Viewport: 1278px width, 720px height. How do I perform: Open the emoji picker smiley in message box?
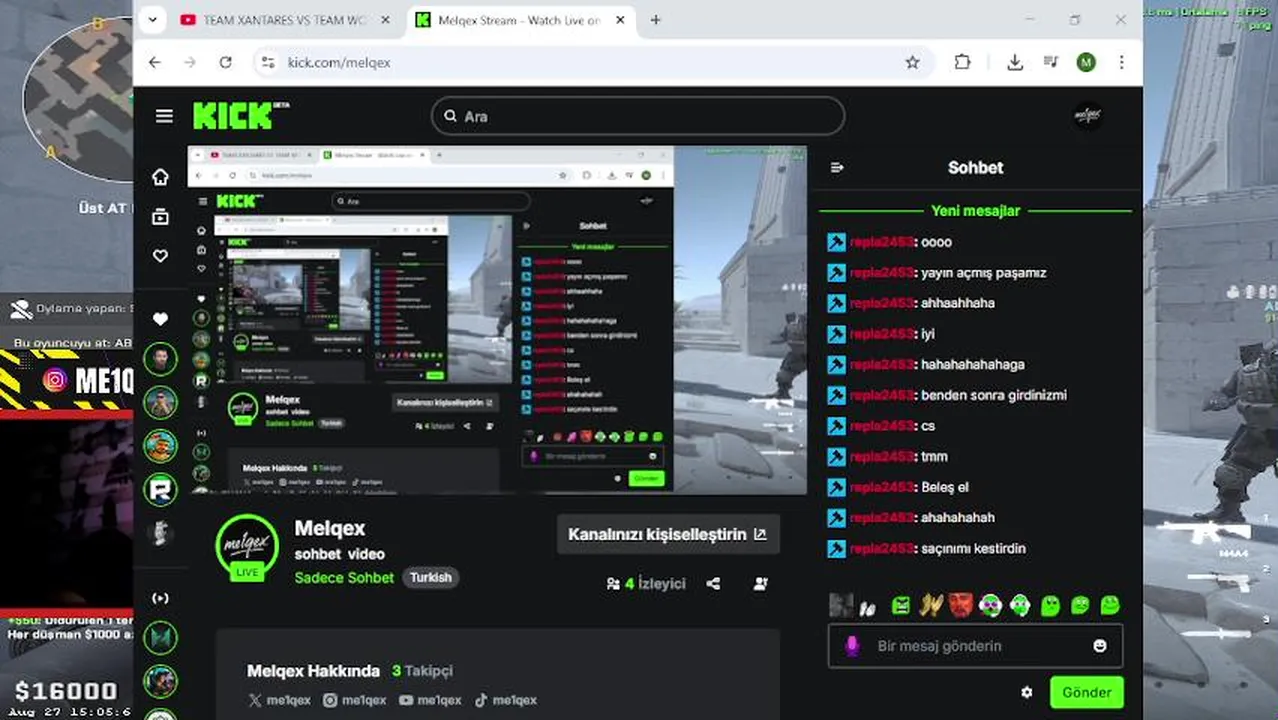tap(1100, 646)
